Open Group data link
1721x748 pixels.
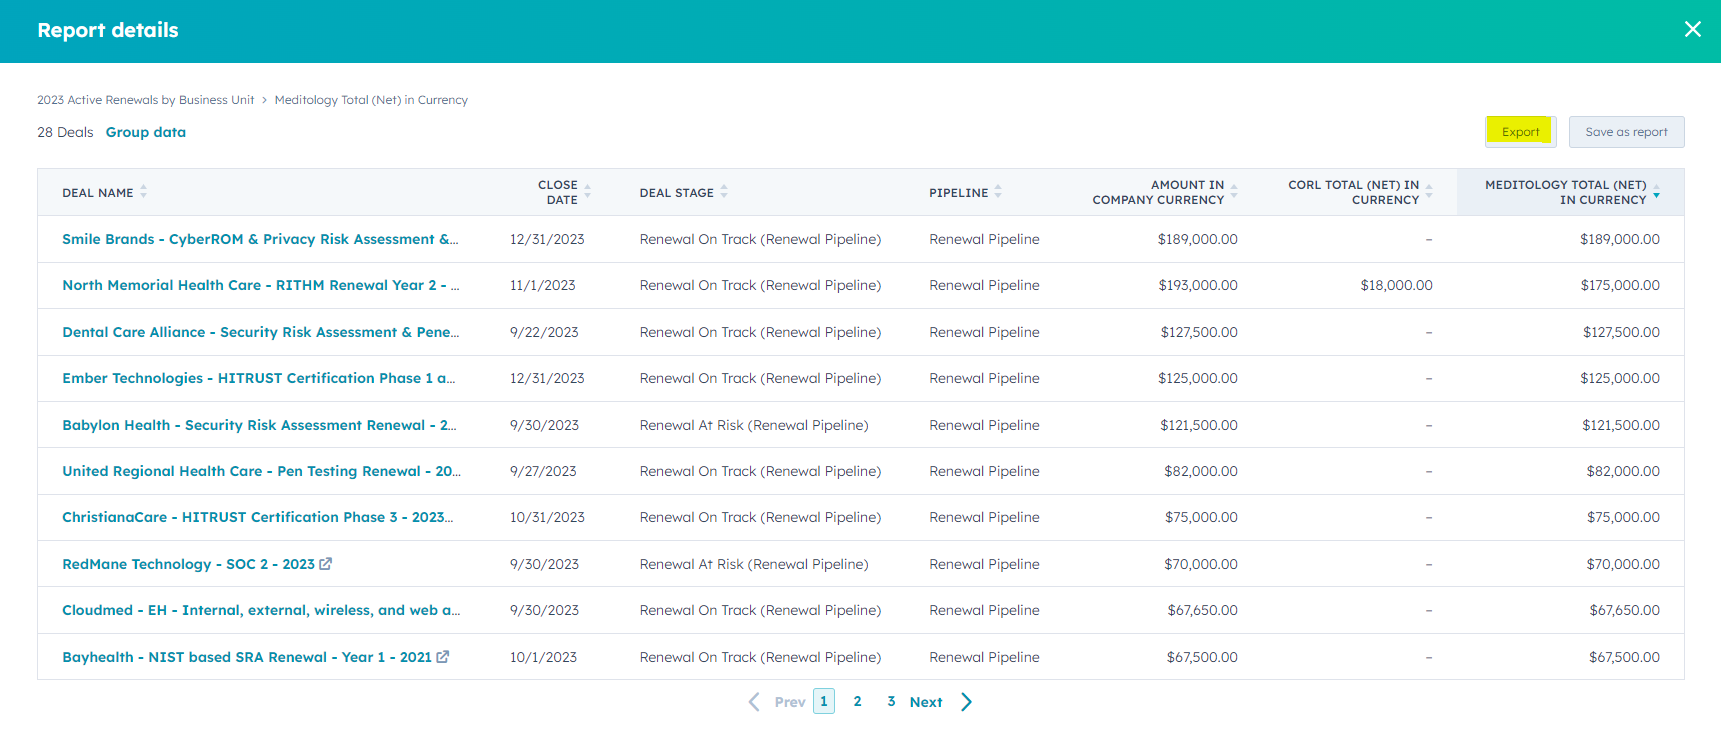(146, 132)
